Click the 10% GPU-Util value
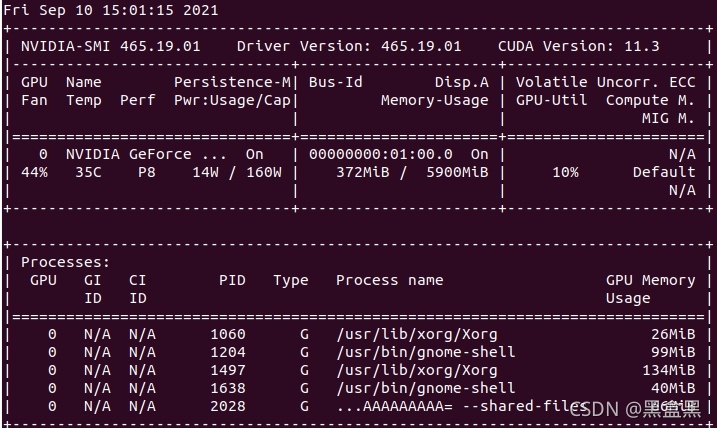 tap(565, 172)
